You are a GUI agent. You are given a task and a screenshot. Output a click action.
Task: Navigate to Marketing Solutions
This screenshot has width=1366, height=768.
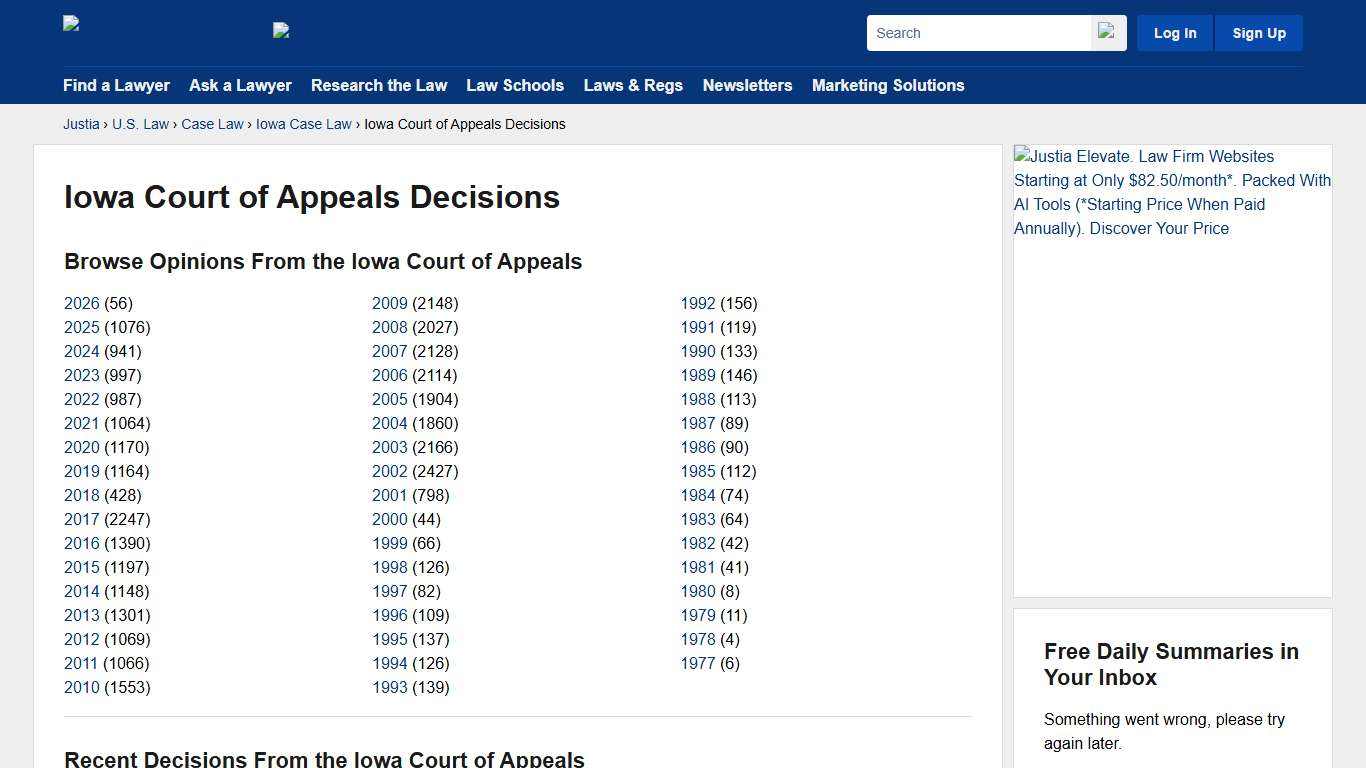pyautogui.click(x=888, y=85)
